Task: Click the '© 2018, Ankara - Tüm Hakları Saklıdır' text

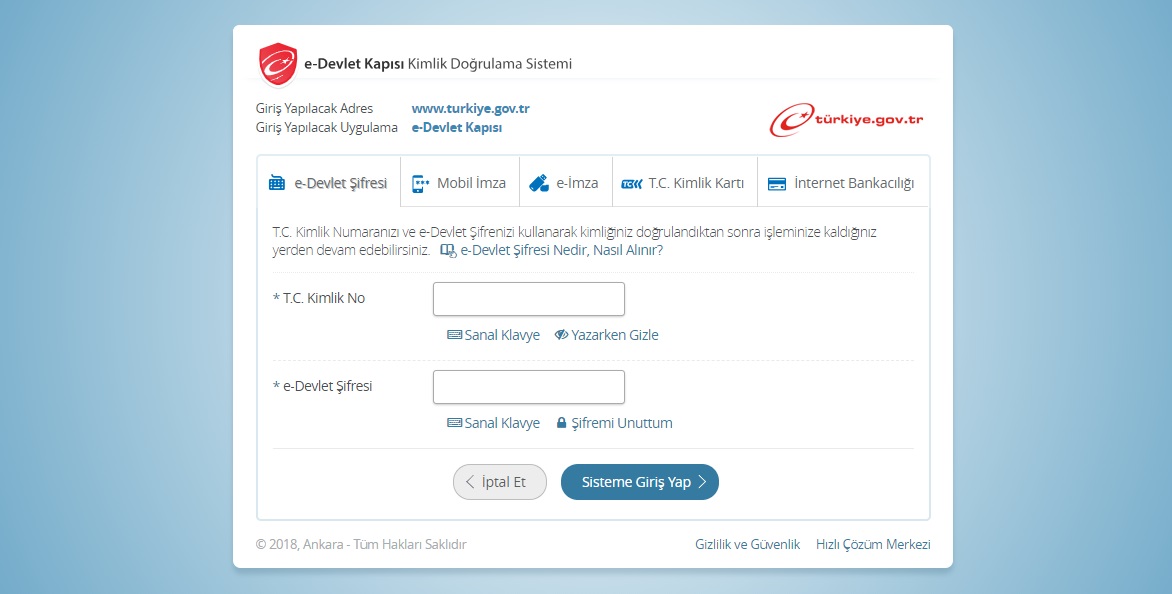Action: [x=361, y=545]
